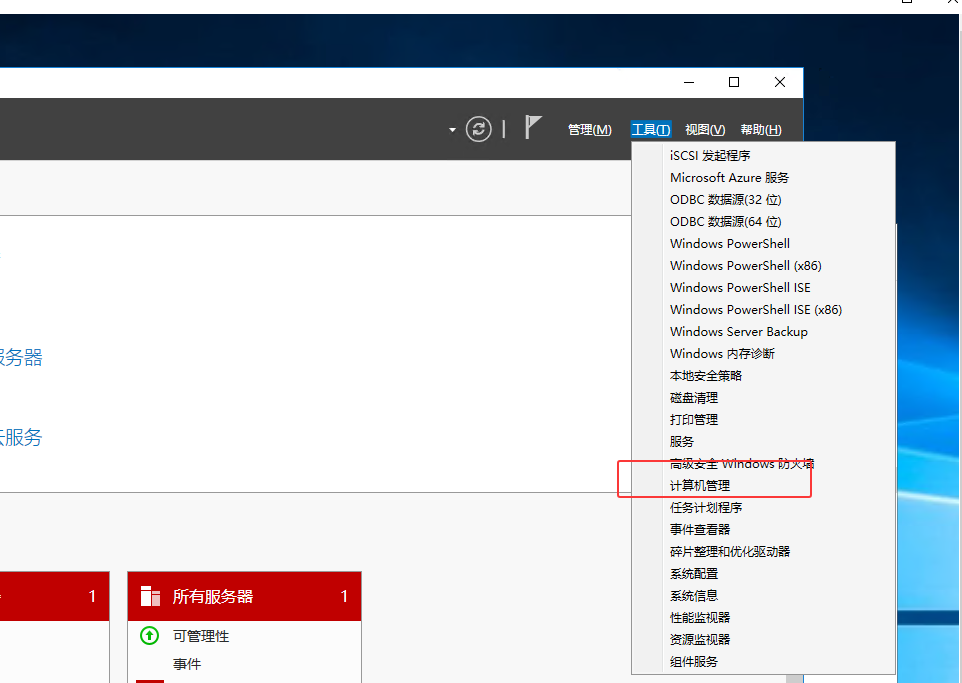This screenshot has width=962, height=683.
Task: Choose Microsoft Azure 服务 entry
Action: 729,178
